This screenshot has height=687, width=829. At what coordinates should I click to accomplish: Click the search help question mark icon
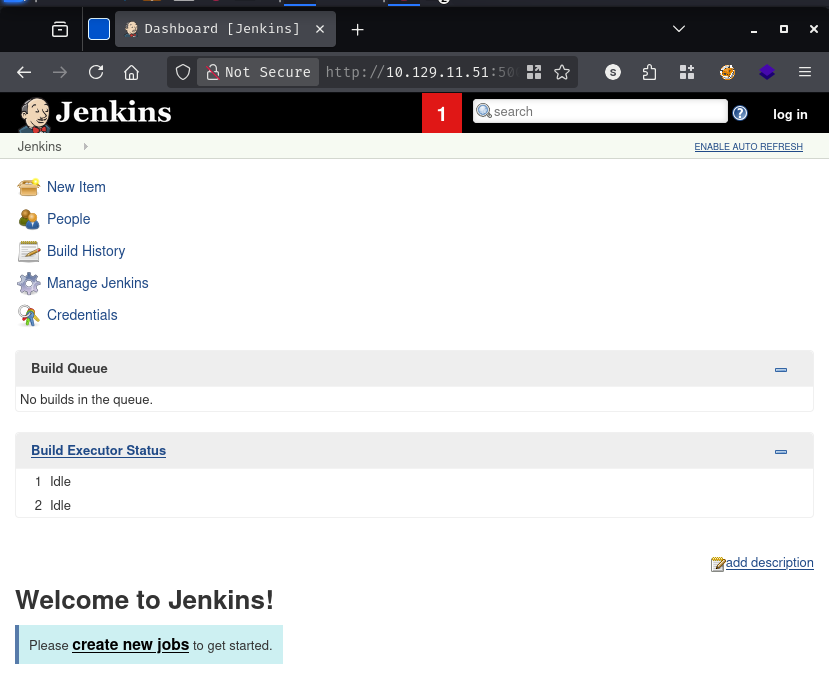740,113
